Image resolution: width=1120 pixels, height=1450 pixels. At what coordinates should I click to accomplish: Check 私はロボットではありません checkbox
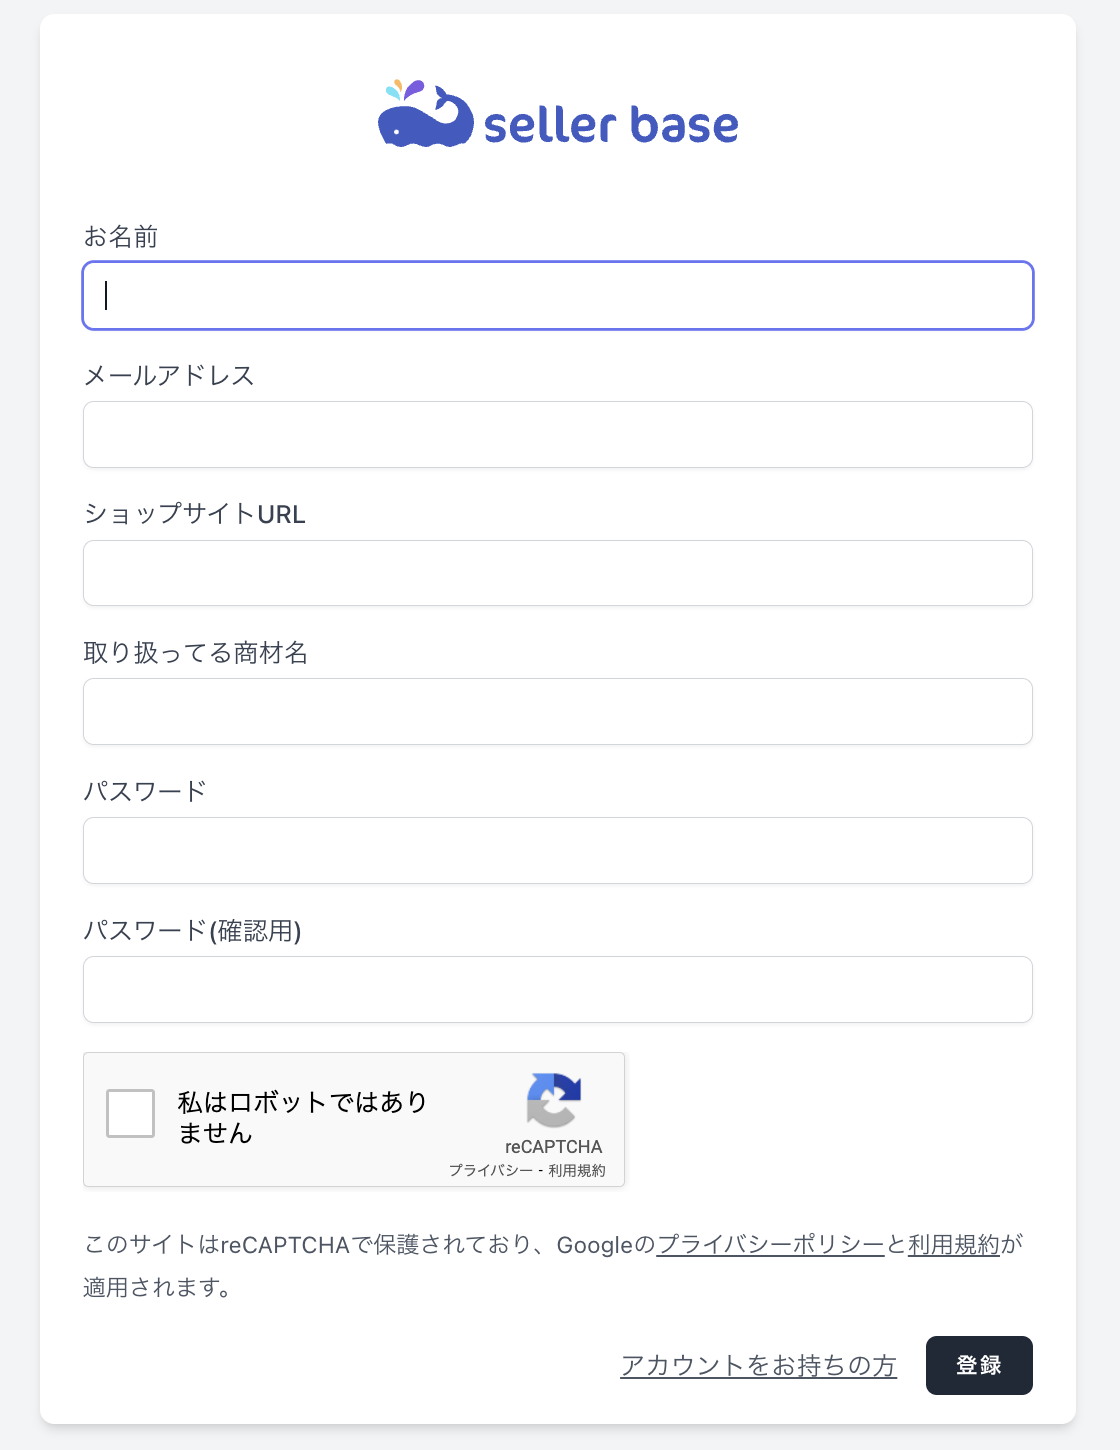(129, 1113)
